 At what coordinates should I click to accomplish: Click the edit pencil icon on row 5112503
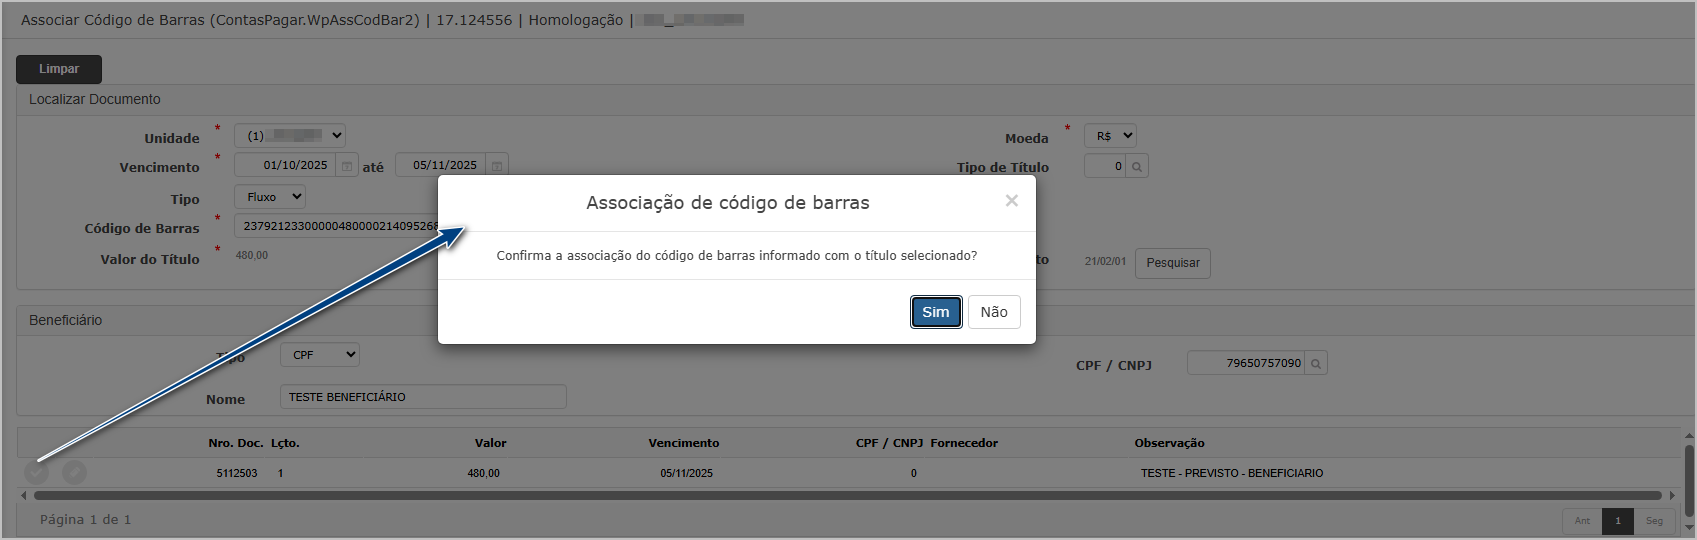tap(74, 473)
